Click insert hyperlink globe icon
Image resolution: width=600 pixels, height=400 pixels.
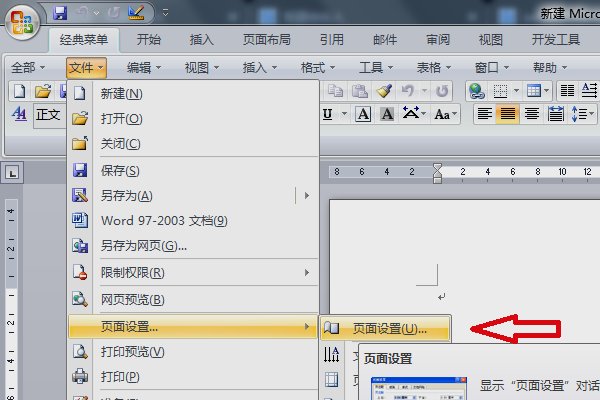[476, 91]
